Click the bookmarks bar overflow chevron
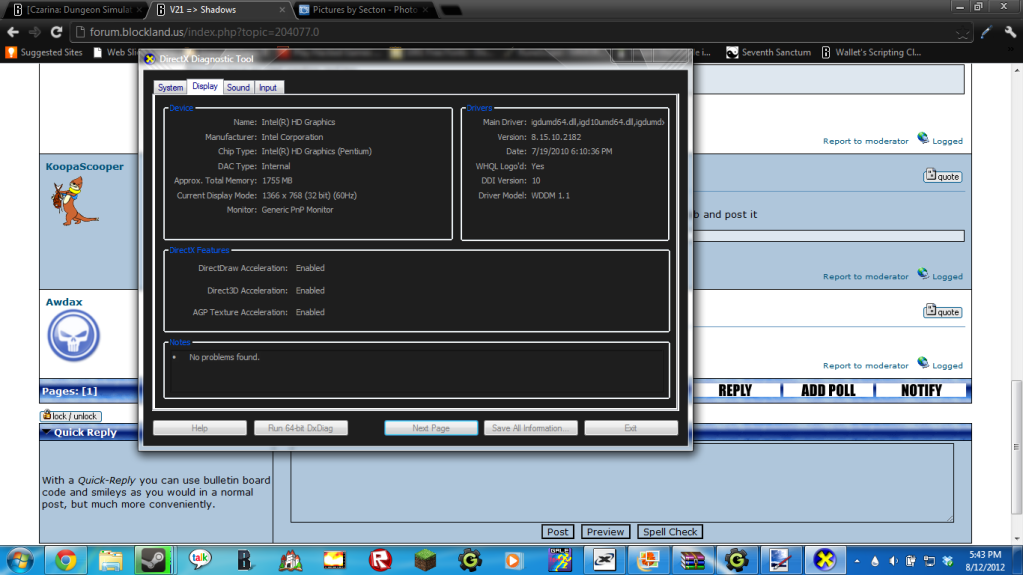Image resolution: width=1023 pixels, height=575 pixels. point(1011,50)
